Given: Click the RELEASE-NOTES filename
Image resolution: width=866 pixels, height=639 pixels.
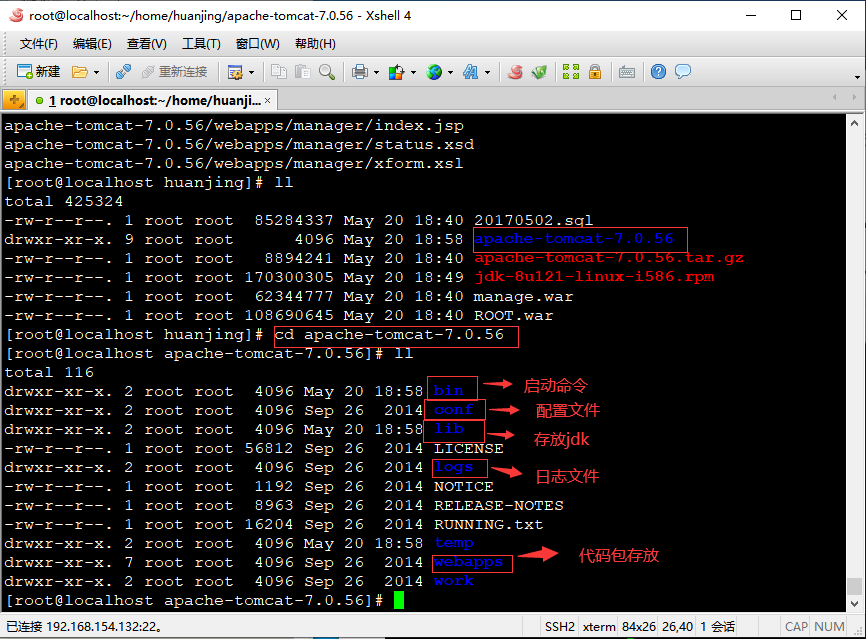Looking at the screenshot, I should 499,505.
